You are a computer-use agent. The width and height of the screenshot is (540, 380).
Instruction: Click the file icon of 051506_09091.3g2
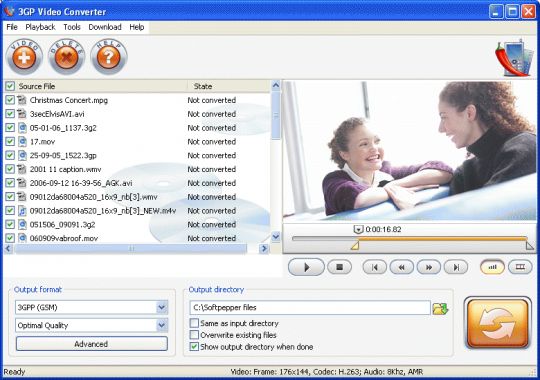click(x=22, y=224)
